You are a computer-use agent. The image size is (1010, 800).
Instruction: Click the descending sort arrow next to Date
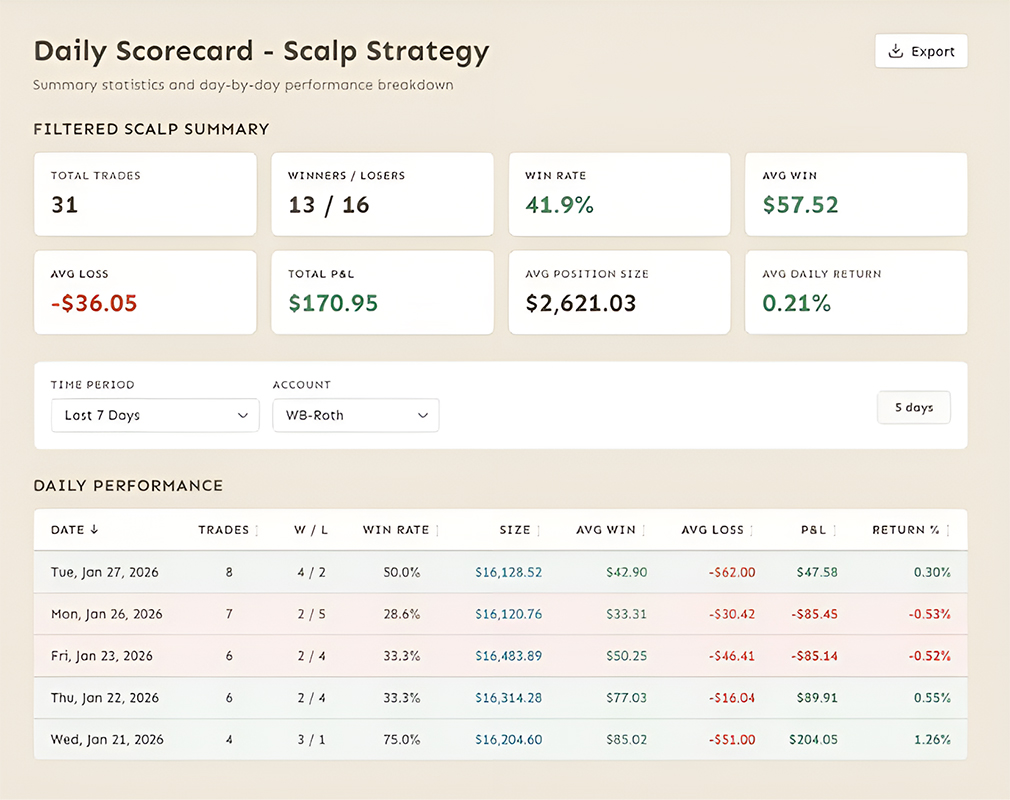93,530
